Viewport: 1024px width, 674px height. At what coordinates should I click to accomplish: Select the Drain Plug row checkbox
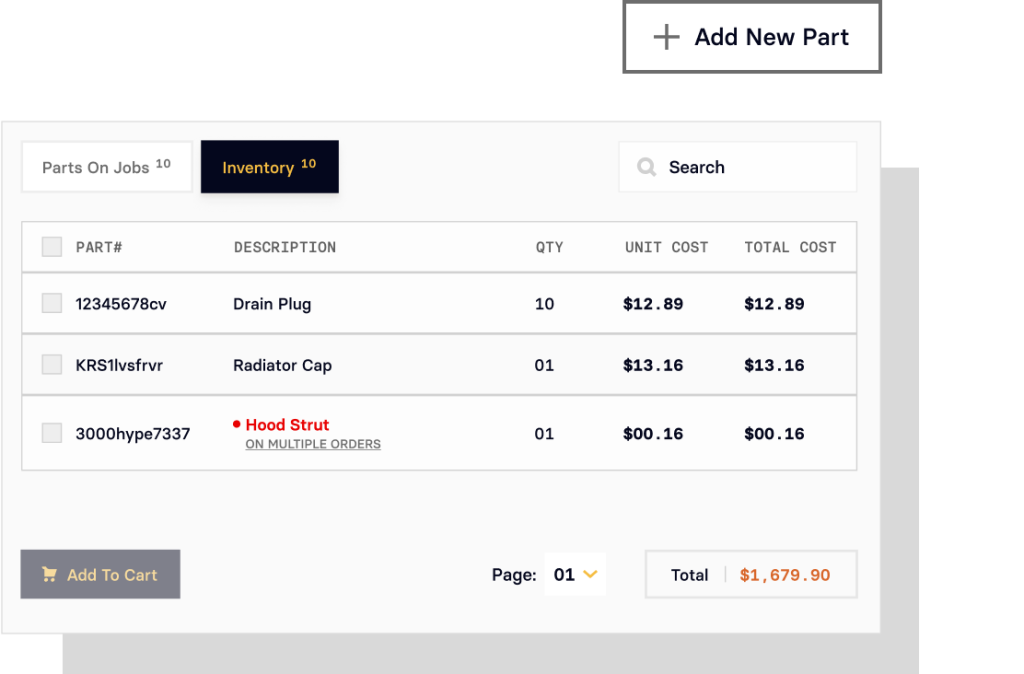(x=51, y=302)
